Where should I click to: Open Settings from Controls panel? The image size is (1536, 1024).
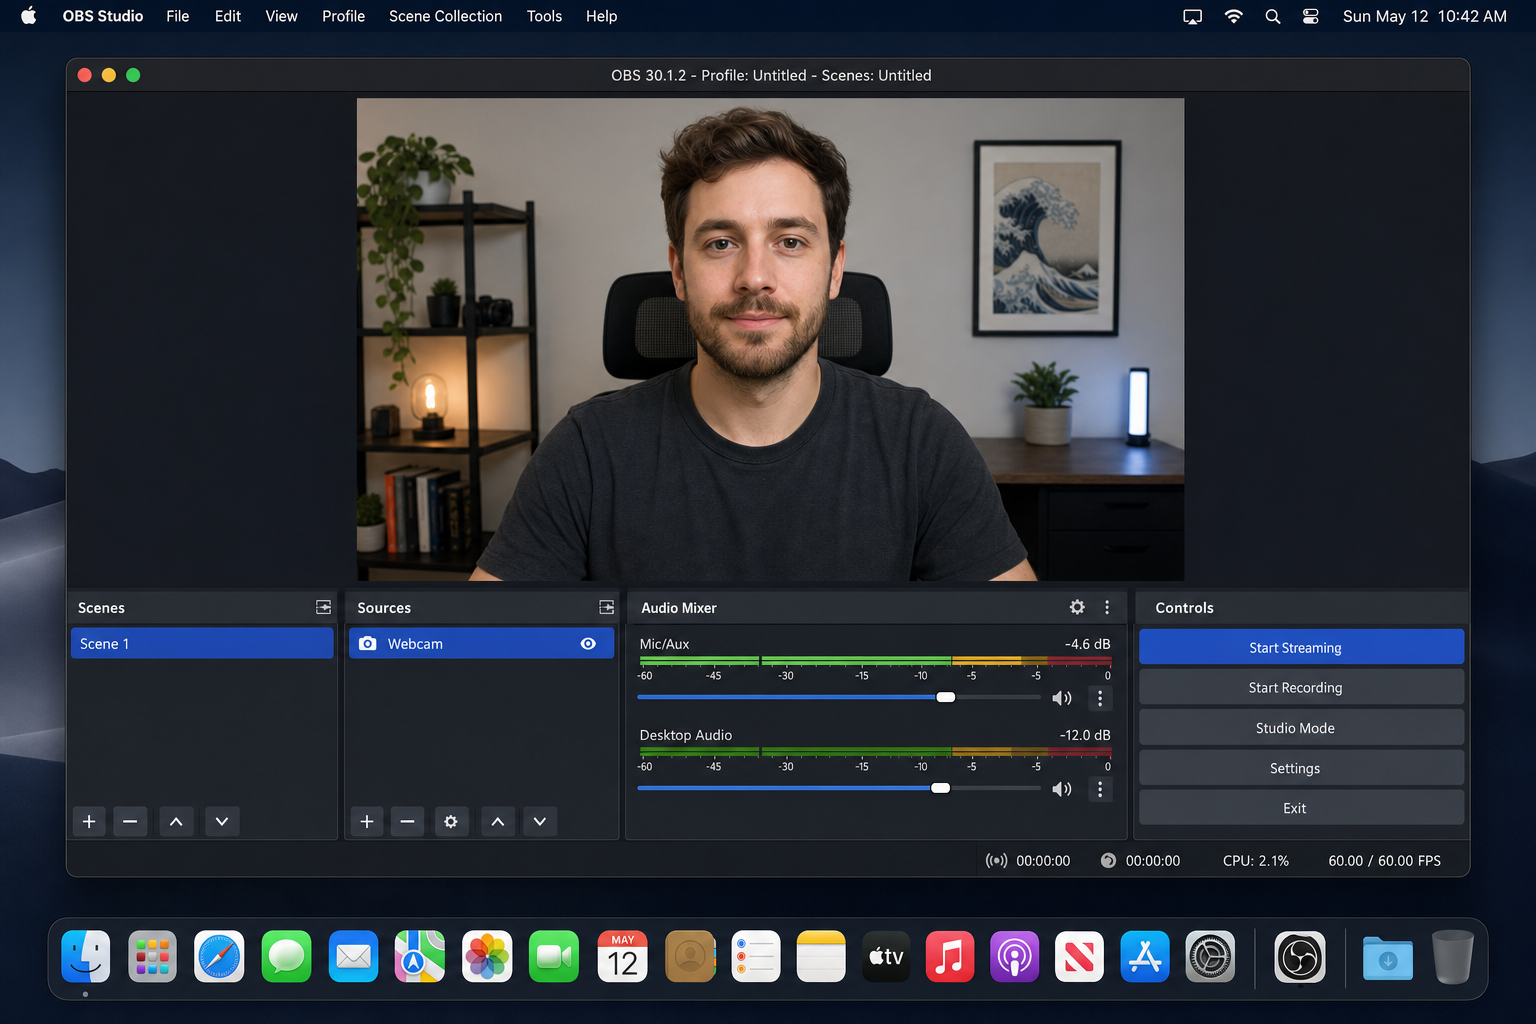coord(1301,767)
